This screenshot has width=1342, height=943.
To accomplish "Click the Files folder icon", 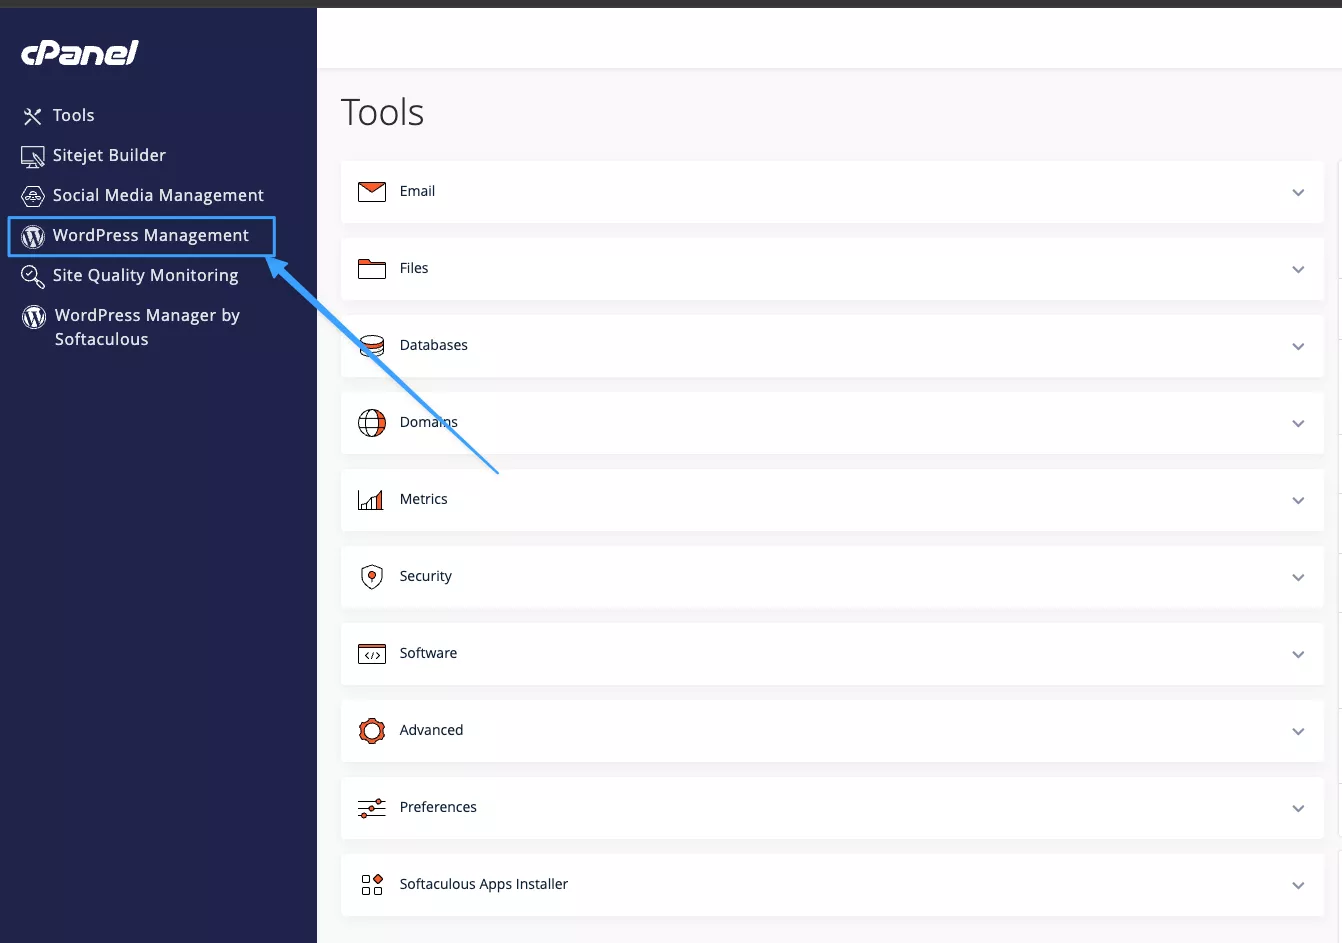I will point(371,268).
